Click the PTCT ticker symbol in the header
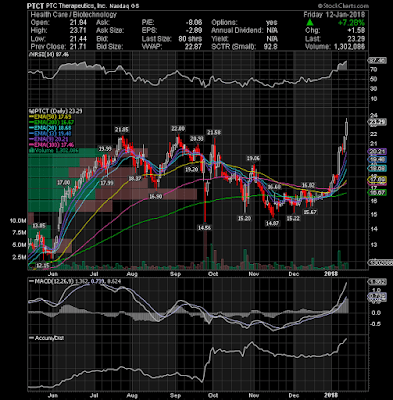The width and height of the screenshot is (393, 400). pyautogui.click(x=35, y=6)
